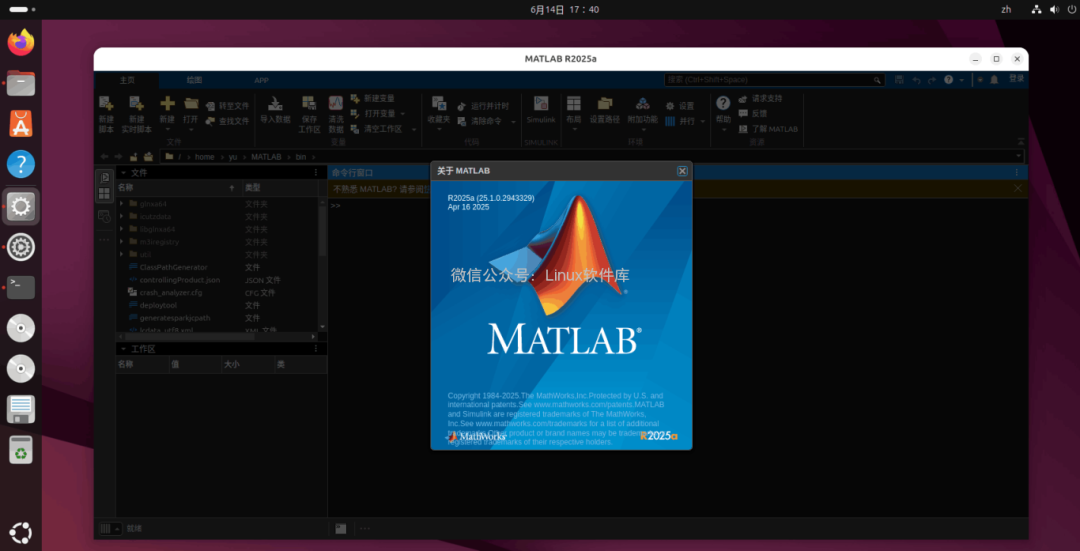
Task: Click the 'MATLAB' path segment
Action: 266,157
